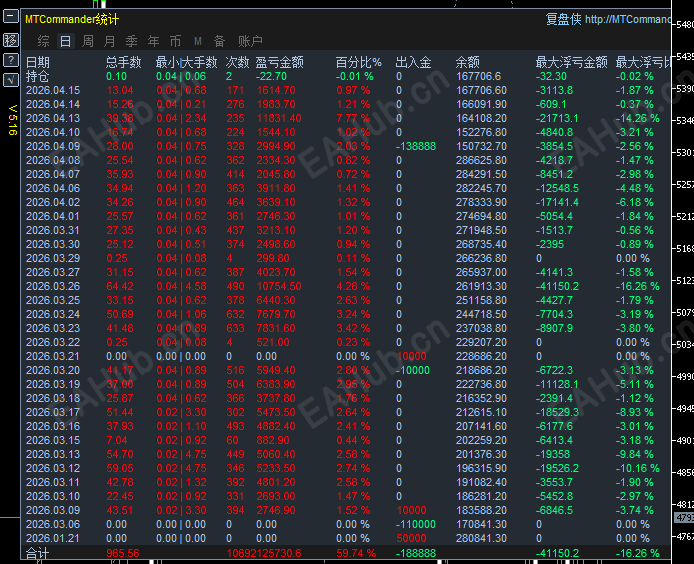Click the -188888 total deposit figure
This screenshot has height=564, width=694.
coord(416,553)
